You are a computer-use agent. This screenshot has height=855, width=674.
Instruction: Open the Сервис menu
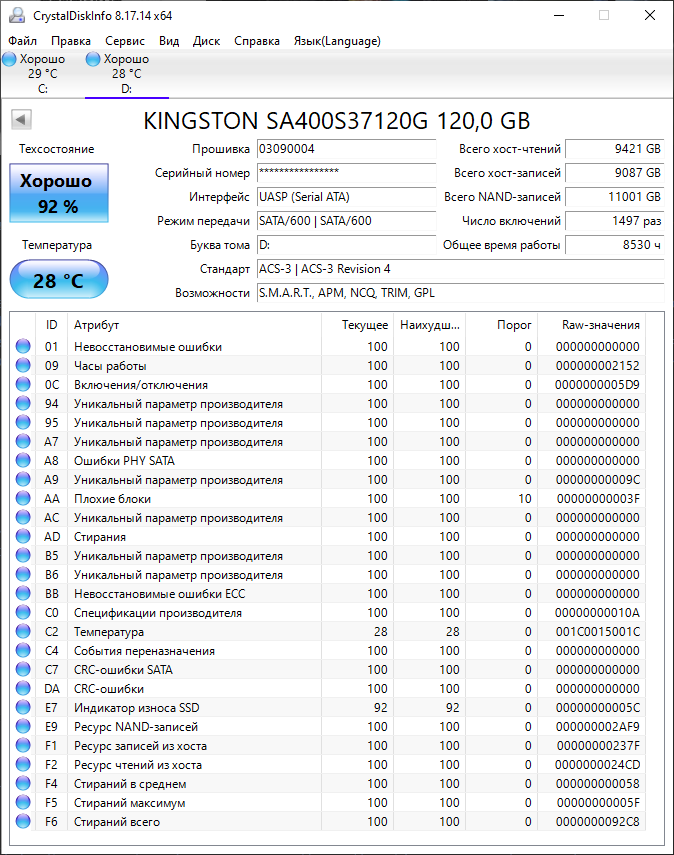pos(125,41)
